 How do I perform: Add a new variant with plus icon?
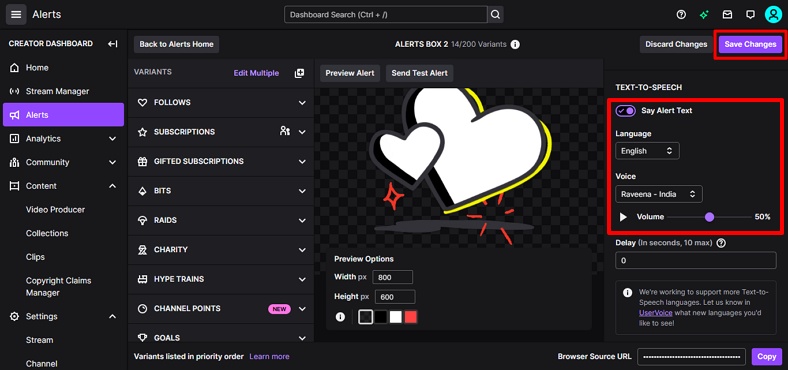click(x=299, y=73)
